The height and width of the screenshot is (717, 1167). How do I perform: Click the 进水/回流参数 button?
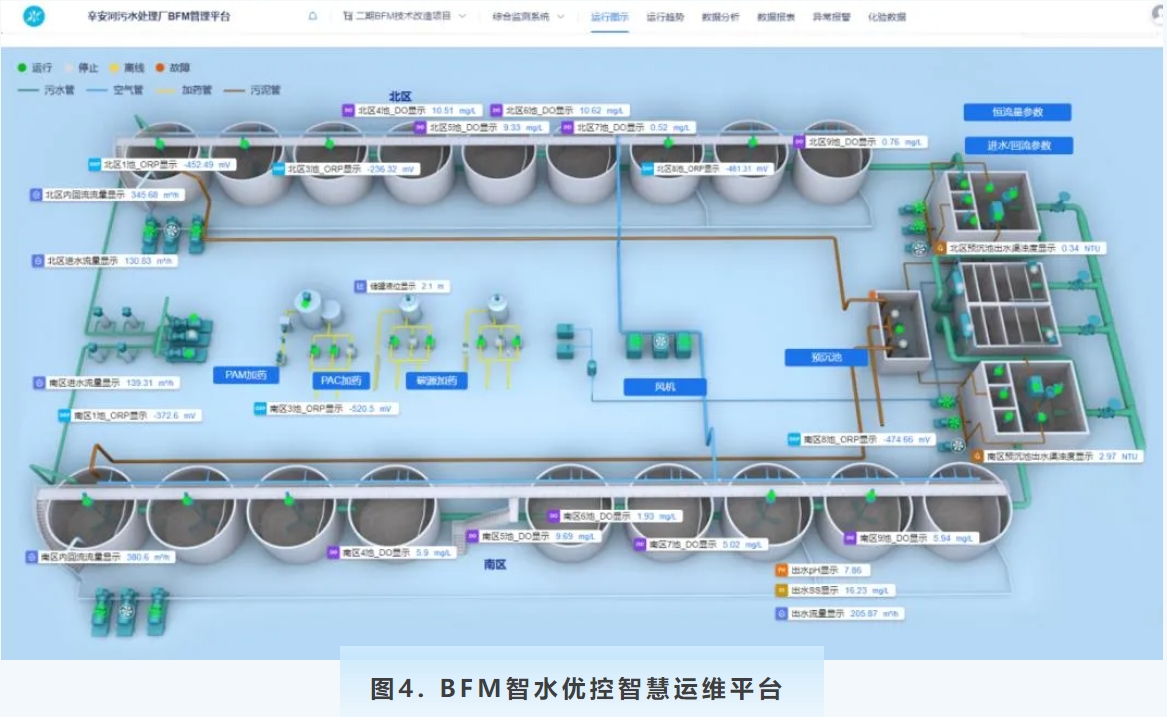pos(1017,146)
